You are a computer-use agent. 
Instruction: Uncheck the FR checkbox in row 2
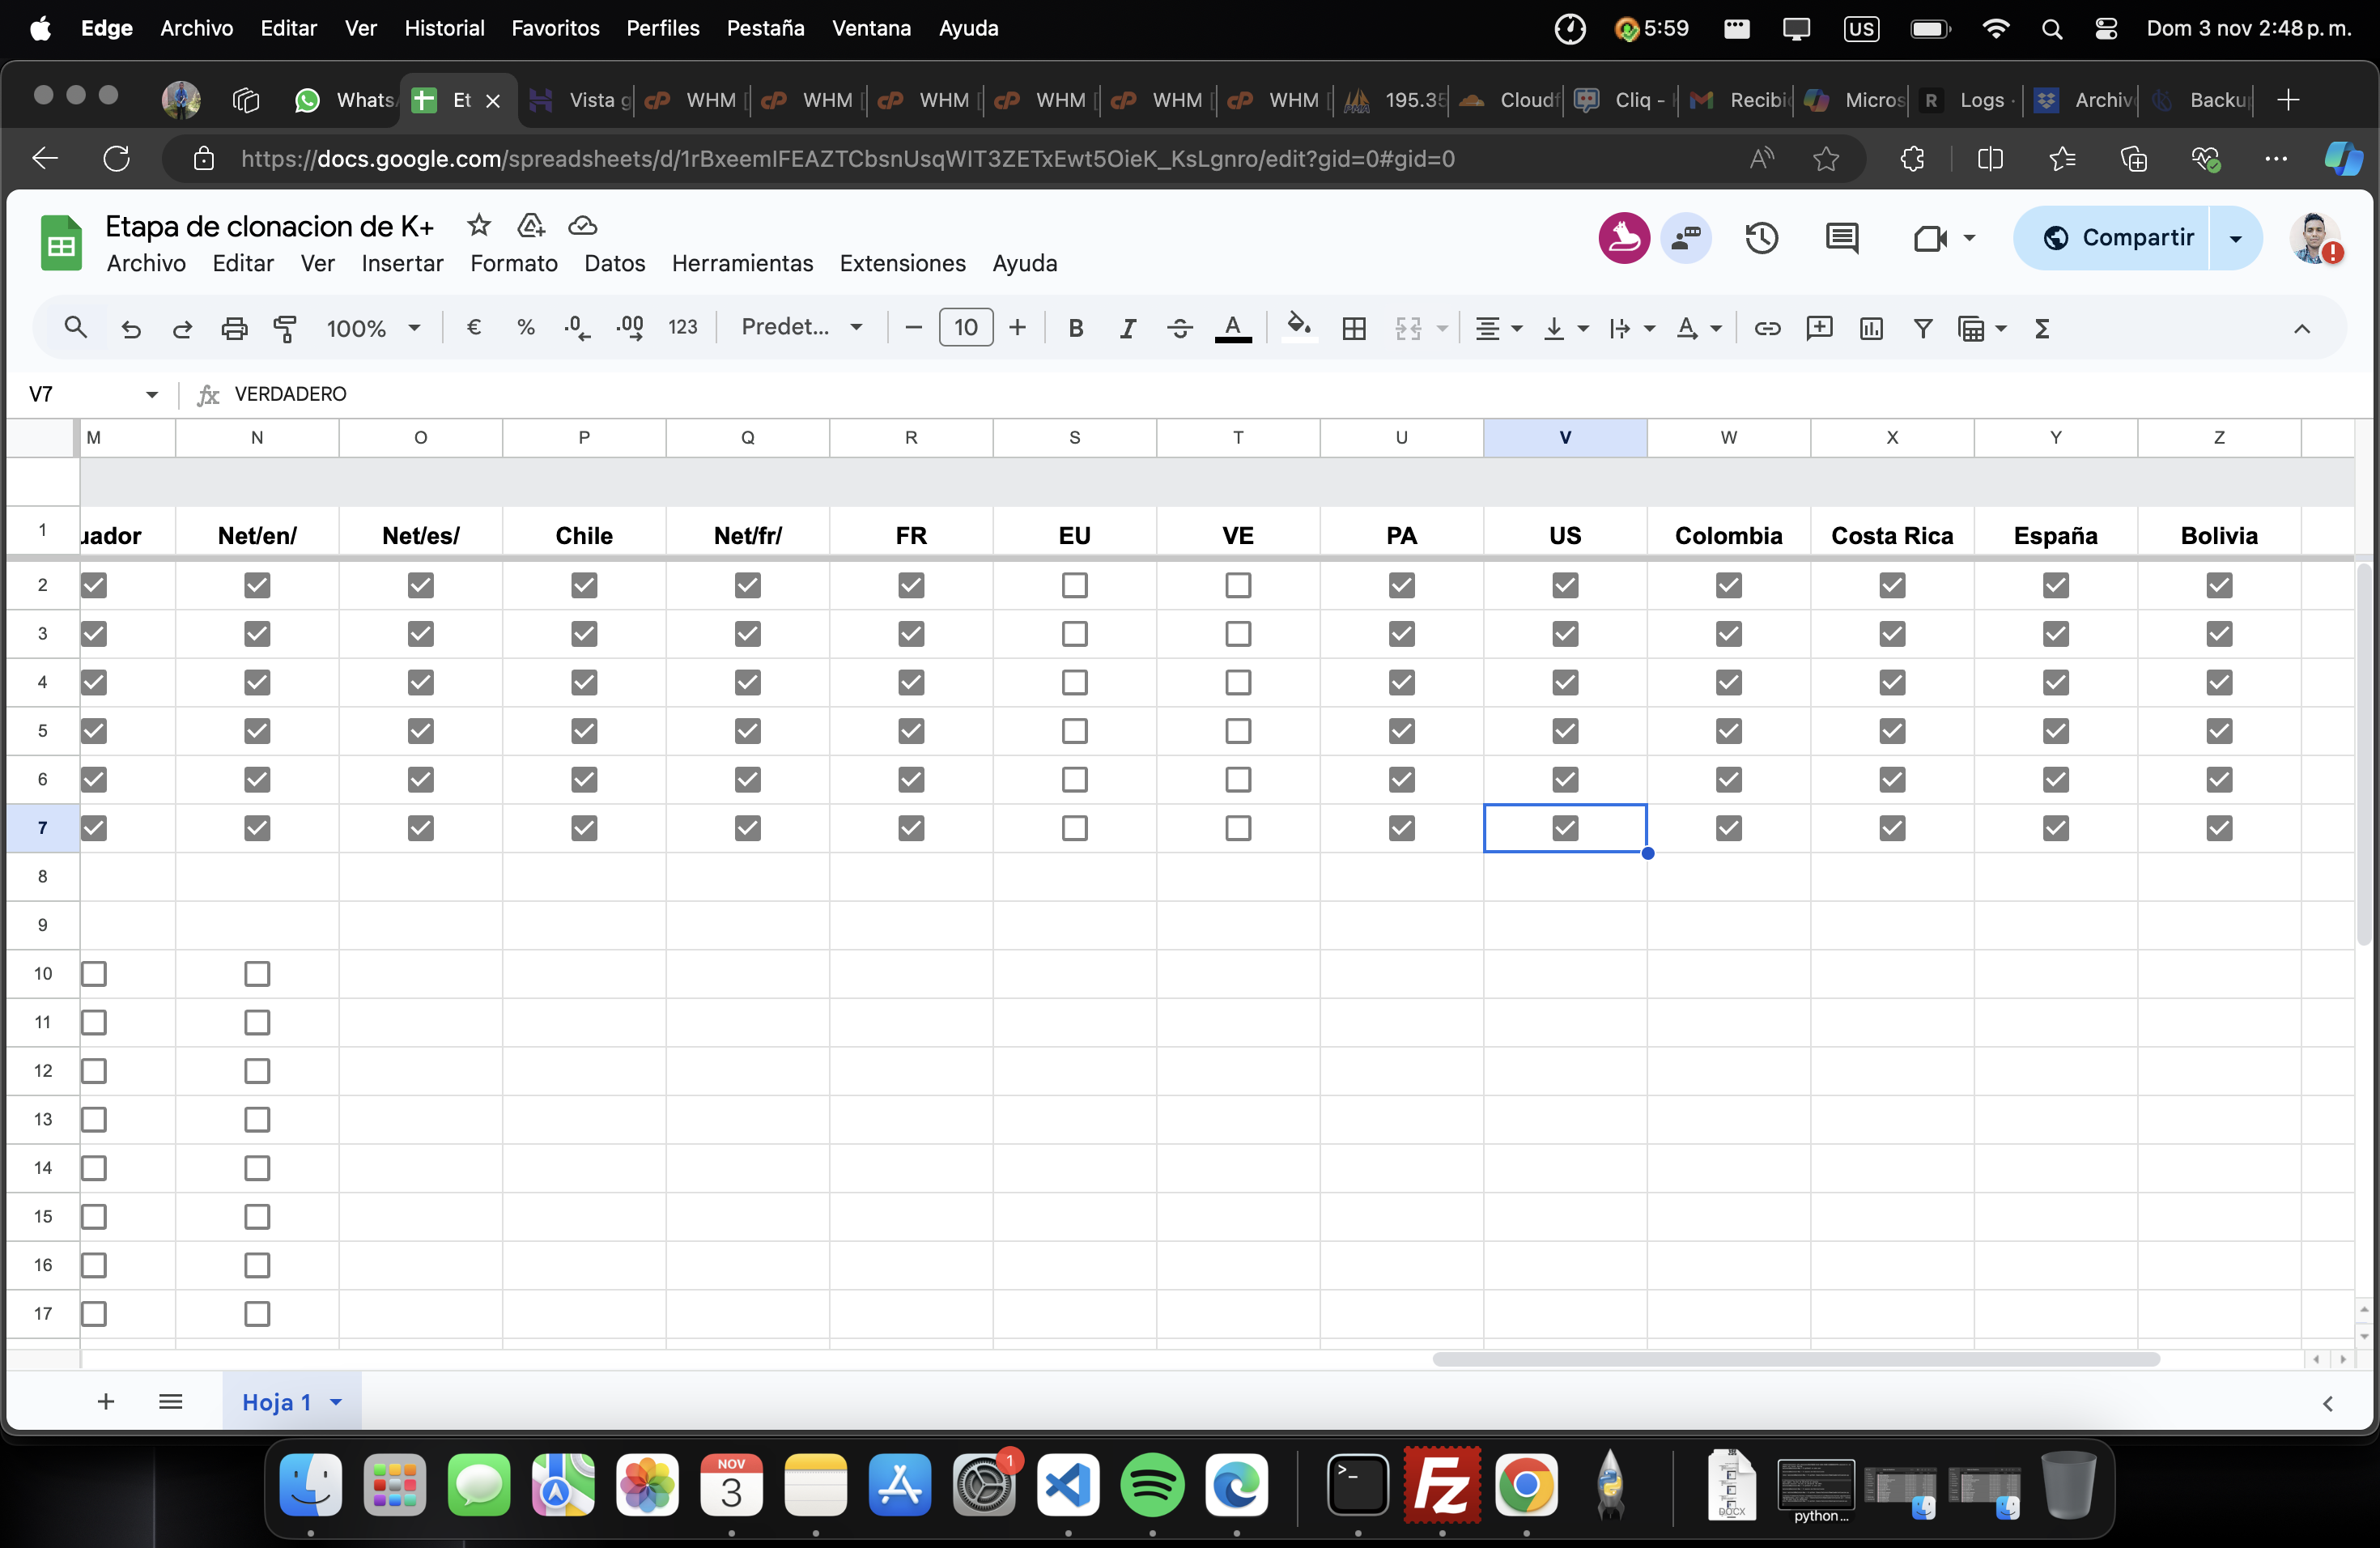coord(911,585)
